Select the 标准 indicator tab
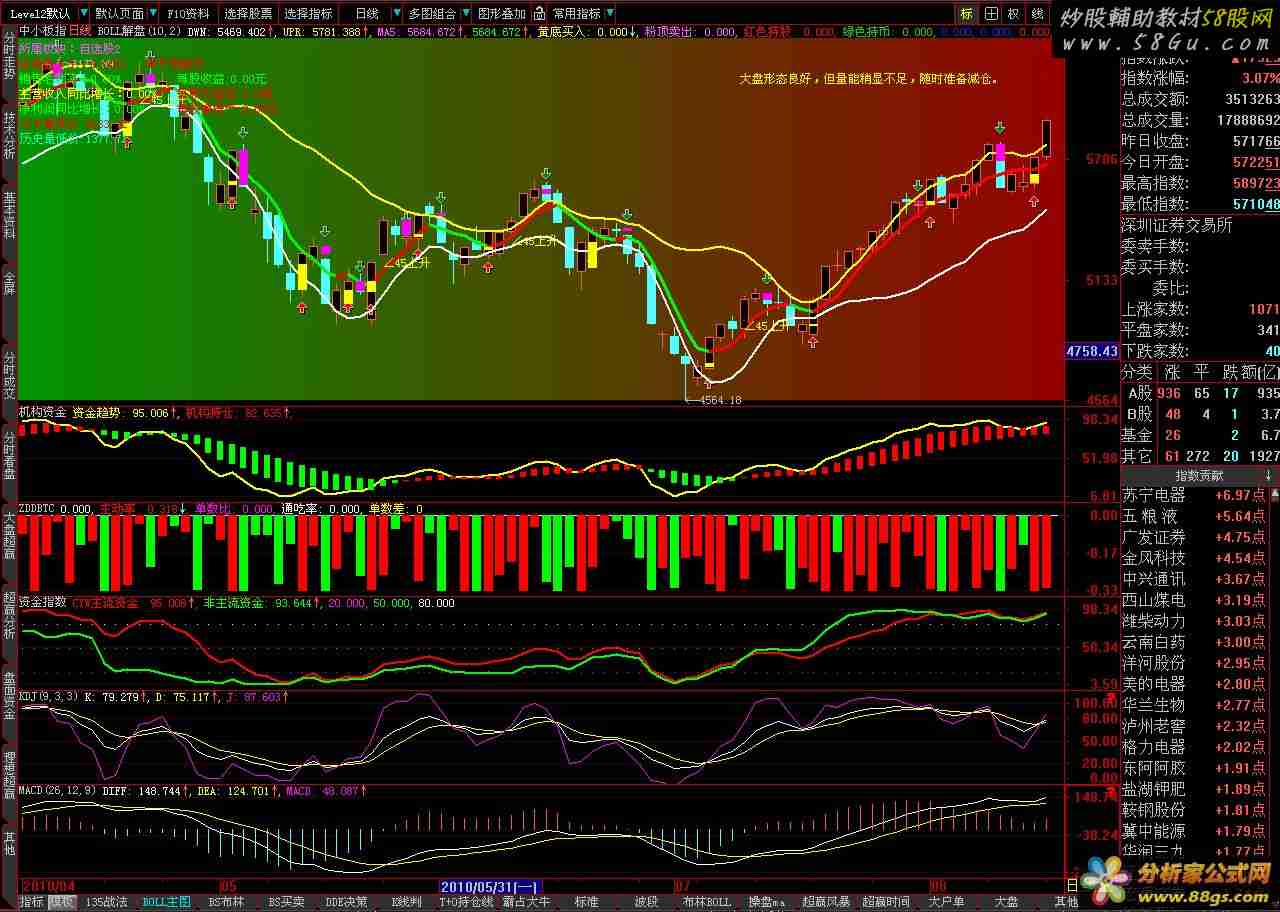 [586, 902]
